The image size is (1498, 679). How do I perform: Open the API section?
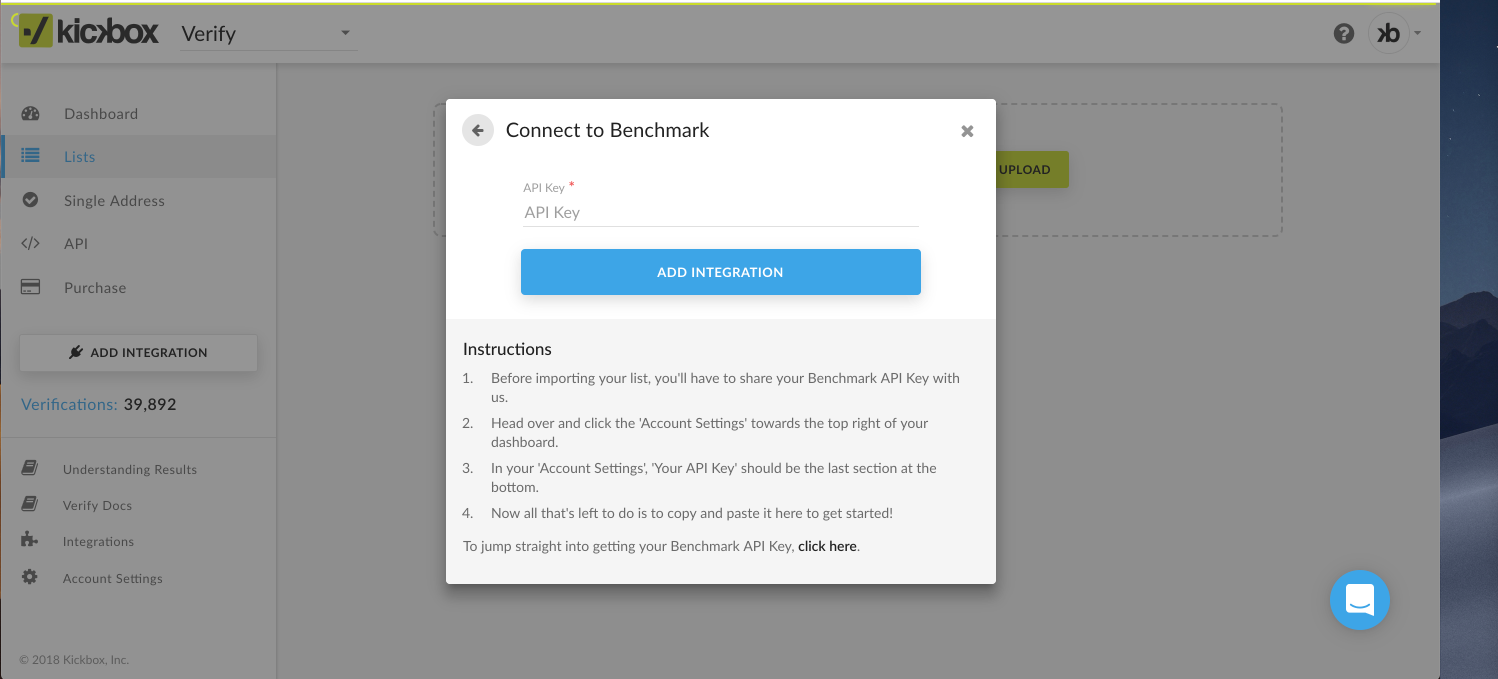click(76, 244)
